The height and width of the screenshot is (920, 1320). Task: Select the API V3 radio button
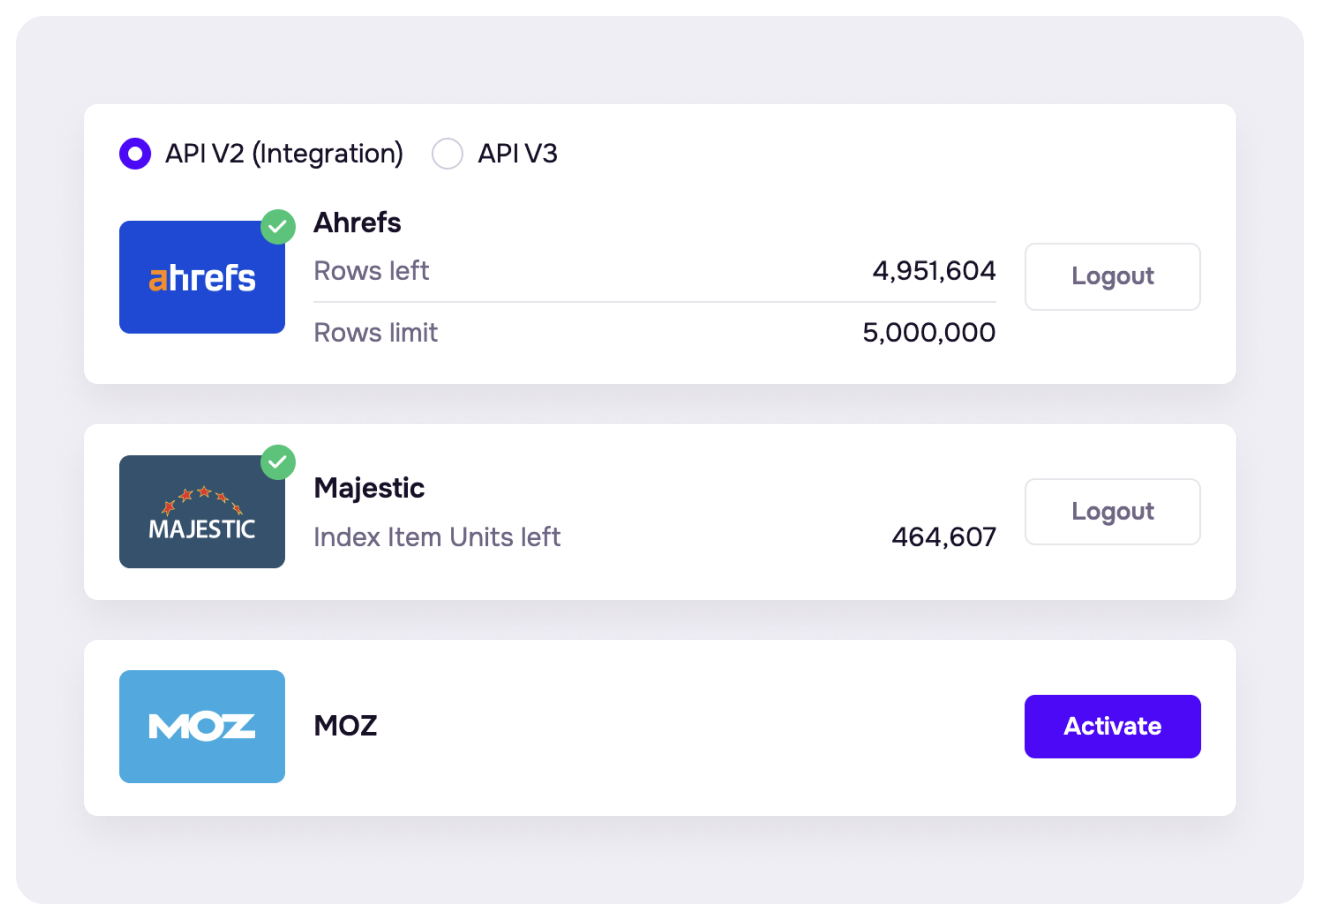coord(447,154)
